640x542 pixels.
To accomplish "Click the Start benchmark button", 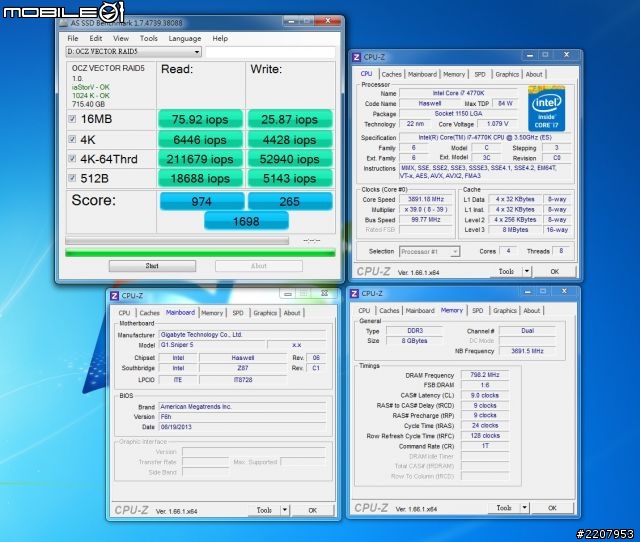I will click(x=152, y=266).
